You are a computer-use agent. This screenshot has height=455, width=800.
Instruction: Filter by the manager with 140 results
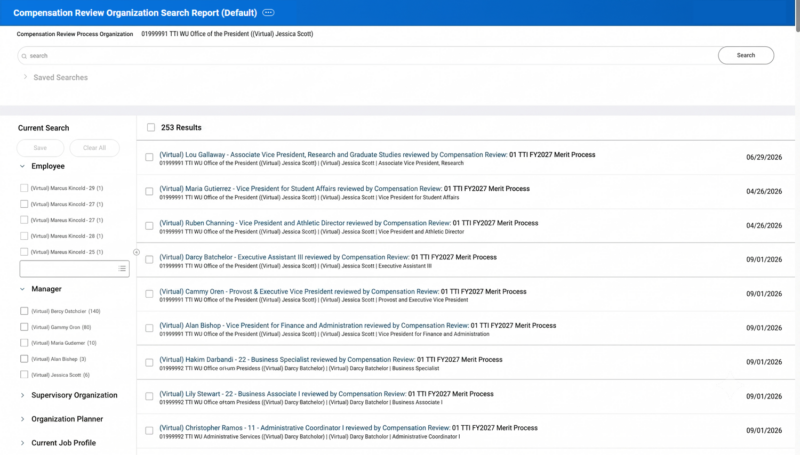tap(24, 311)
